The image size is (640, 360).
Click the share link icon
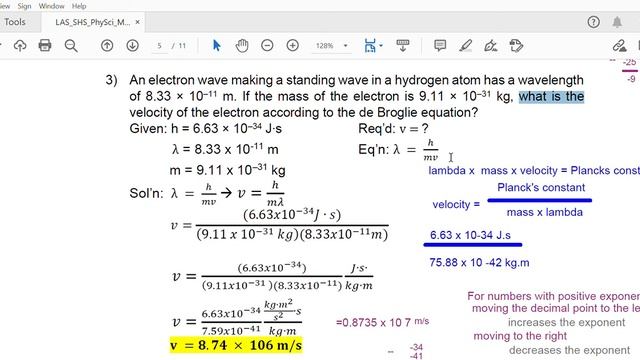pos(619,45)
